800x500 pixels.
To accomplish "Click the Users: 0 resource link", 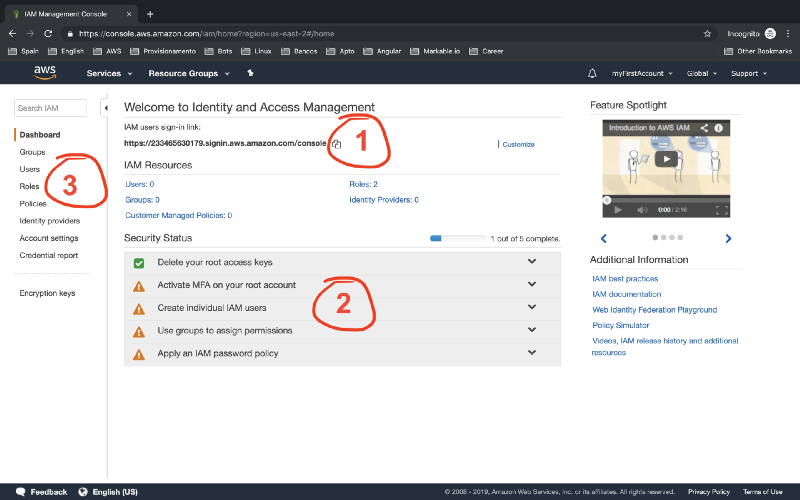I will (140, 184).
